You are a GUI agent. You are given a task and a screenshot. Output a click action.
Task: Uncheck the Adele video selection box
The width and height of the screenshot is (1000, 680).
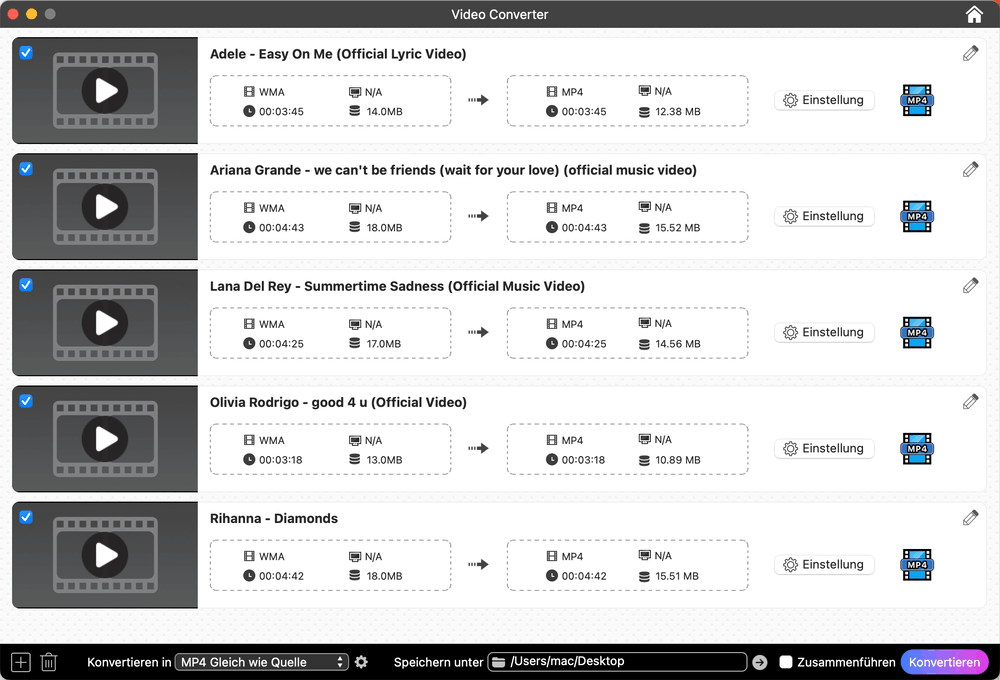coord(25,53)
